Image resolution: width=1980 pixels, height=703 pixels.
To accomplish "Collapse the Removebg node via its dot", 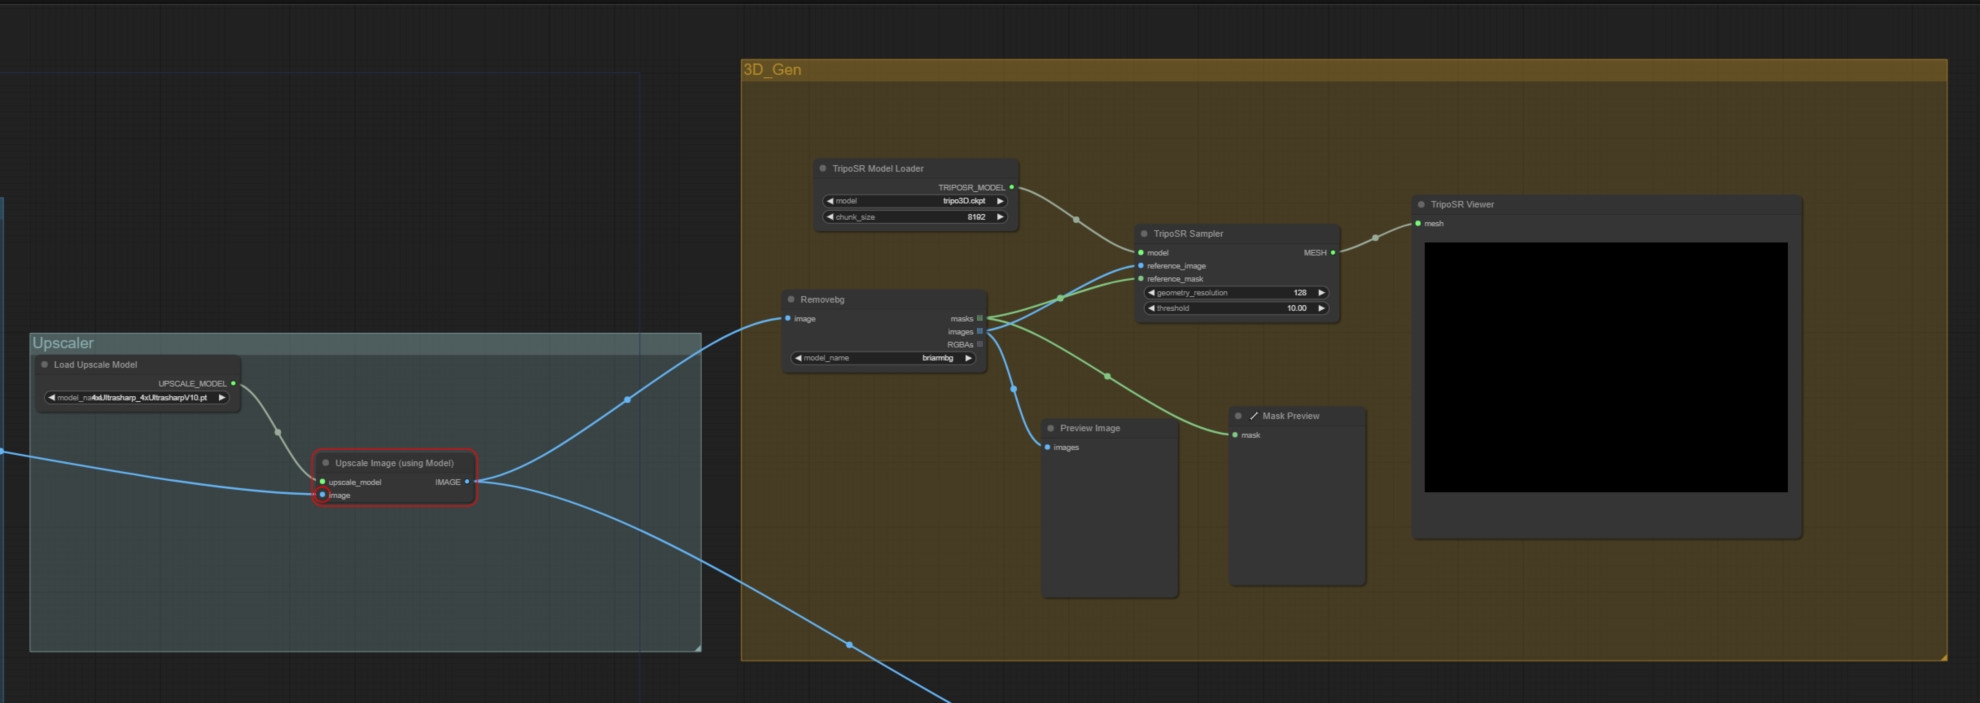I will point(791,300).
